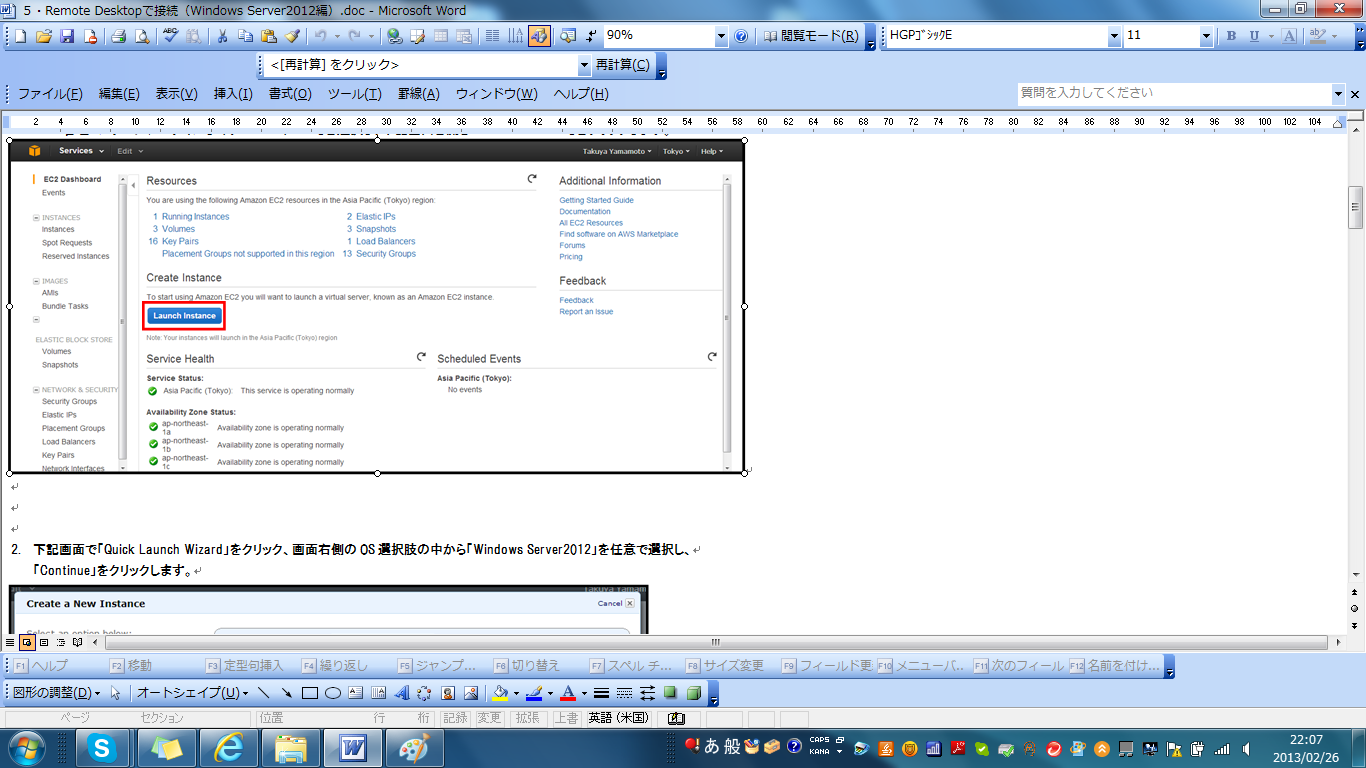Toggle Bold formatting
1366x768 pixels.
1231,36
